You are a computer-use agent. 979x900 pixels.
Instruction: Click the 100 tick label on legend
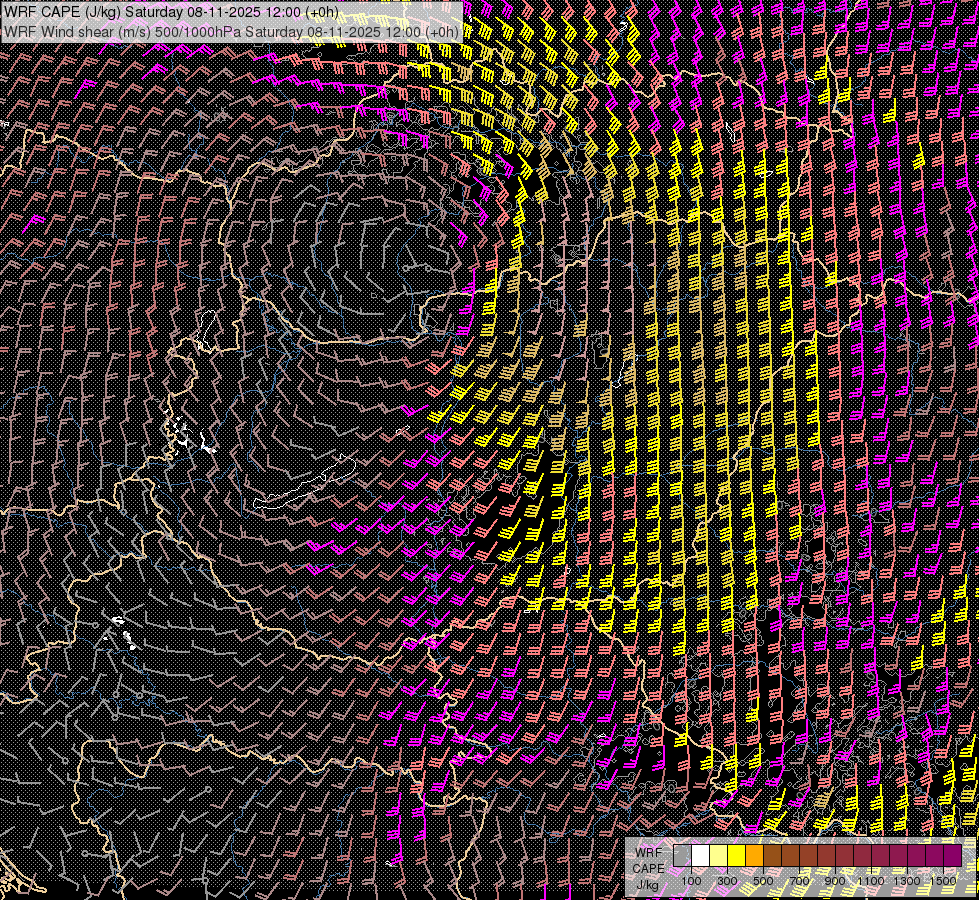(x=691, y=881)
